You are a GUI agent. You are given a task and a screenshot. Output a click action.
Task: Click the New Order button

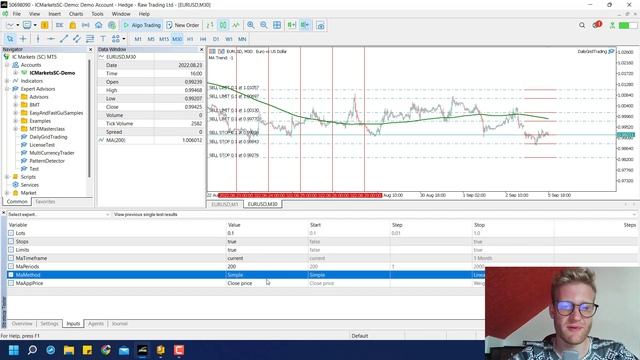click(x=183, y=25)
